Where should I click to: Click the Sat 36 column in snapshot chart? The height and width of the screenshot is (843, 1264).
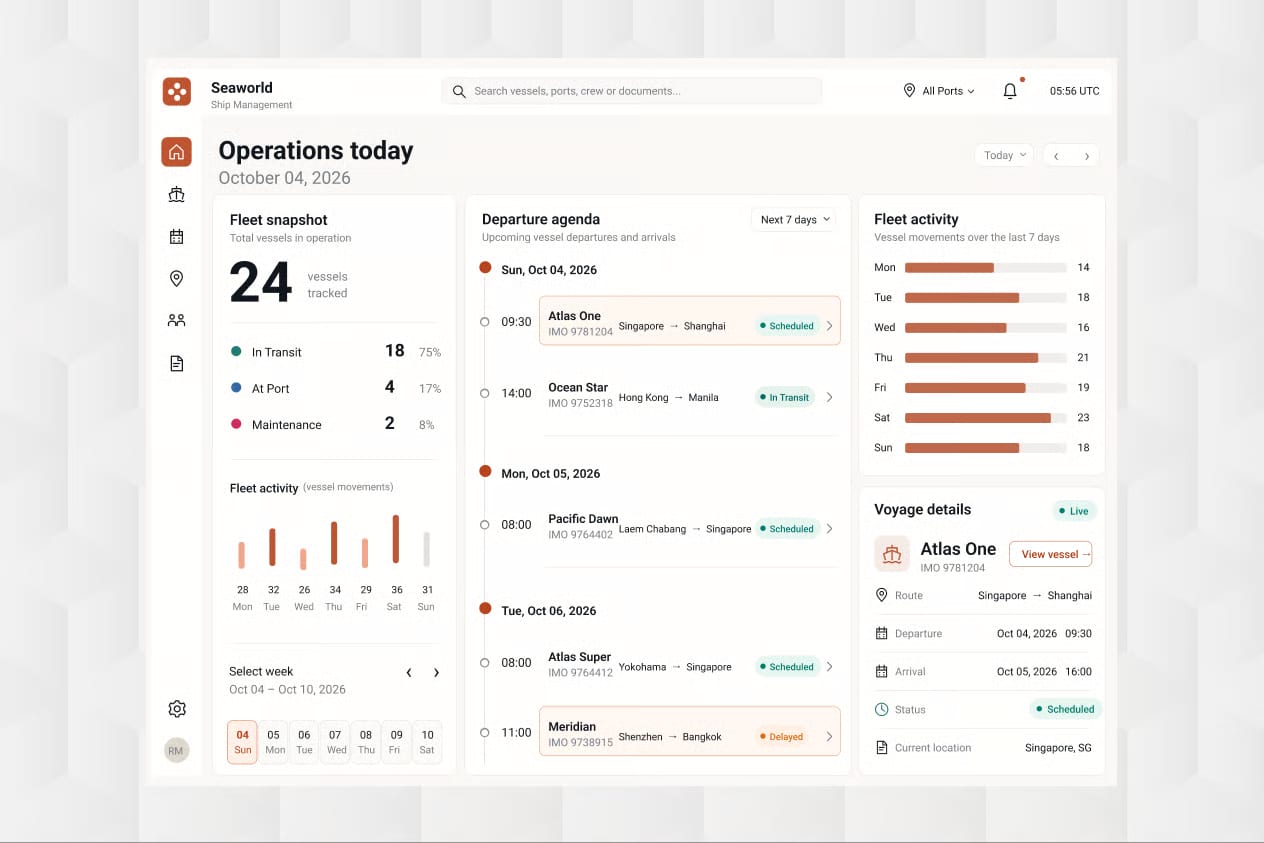coord(396,539)
